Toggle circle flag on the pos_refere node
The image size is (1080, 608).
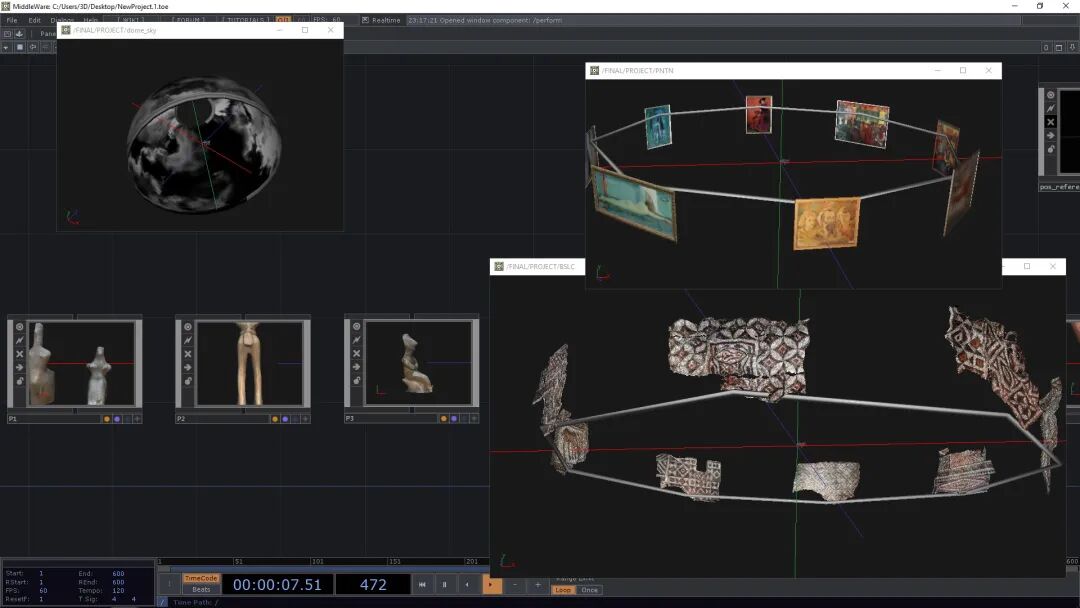1050,95
